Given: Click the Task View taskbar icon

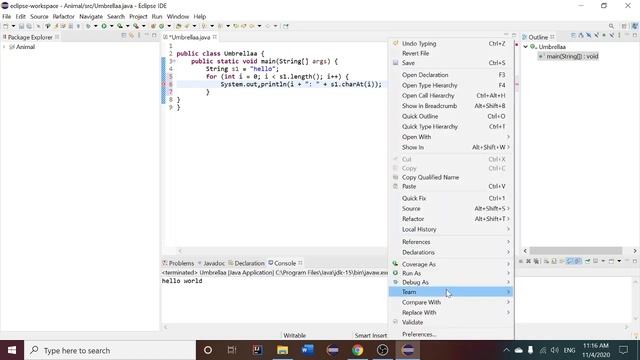Looking at the screenshot, I should coord(232,350).
